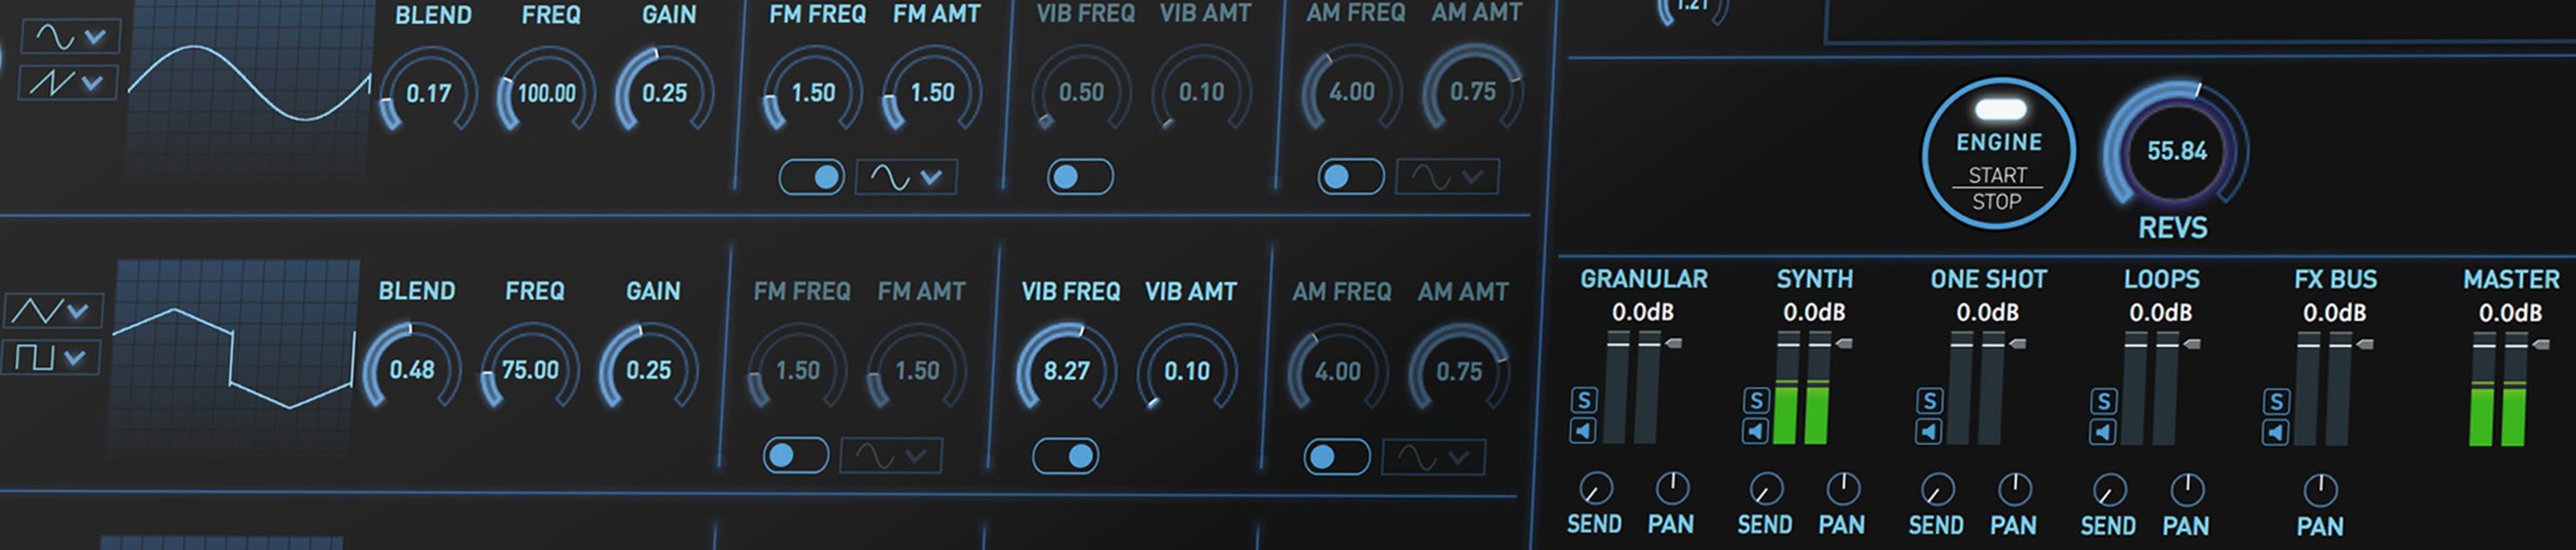The height and width of the screenshot is (550, 2576).
Task: Open the bottom row triangle waveform dropdown
Action: (x=54, y=311)
